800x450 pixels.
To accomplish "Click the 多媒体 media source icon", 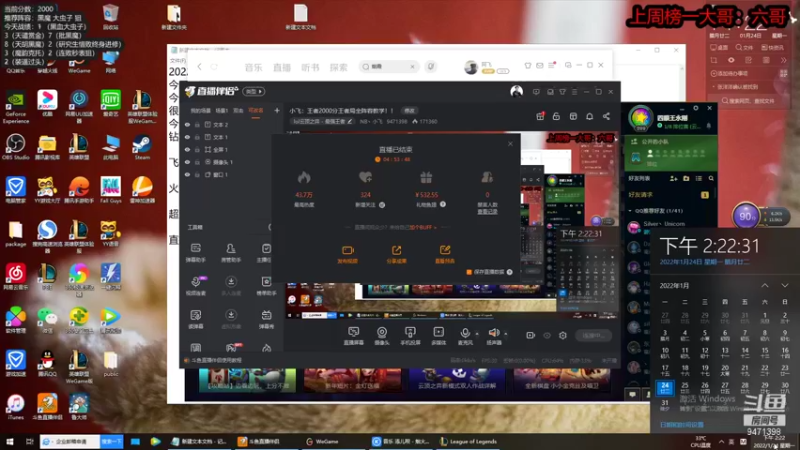I will pos(438,336).
